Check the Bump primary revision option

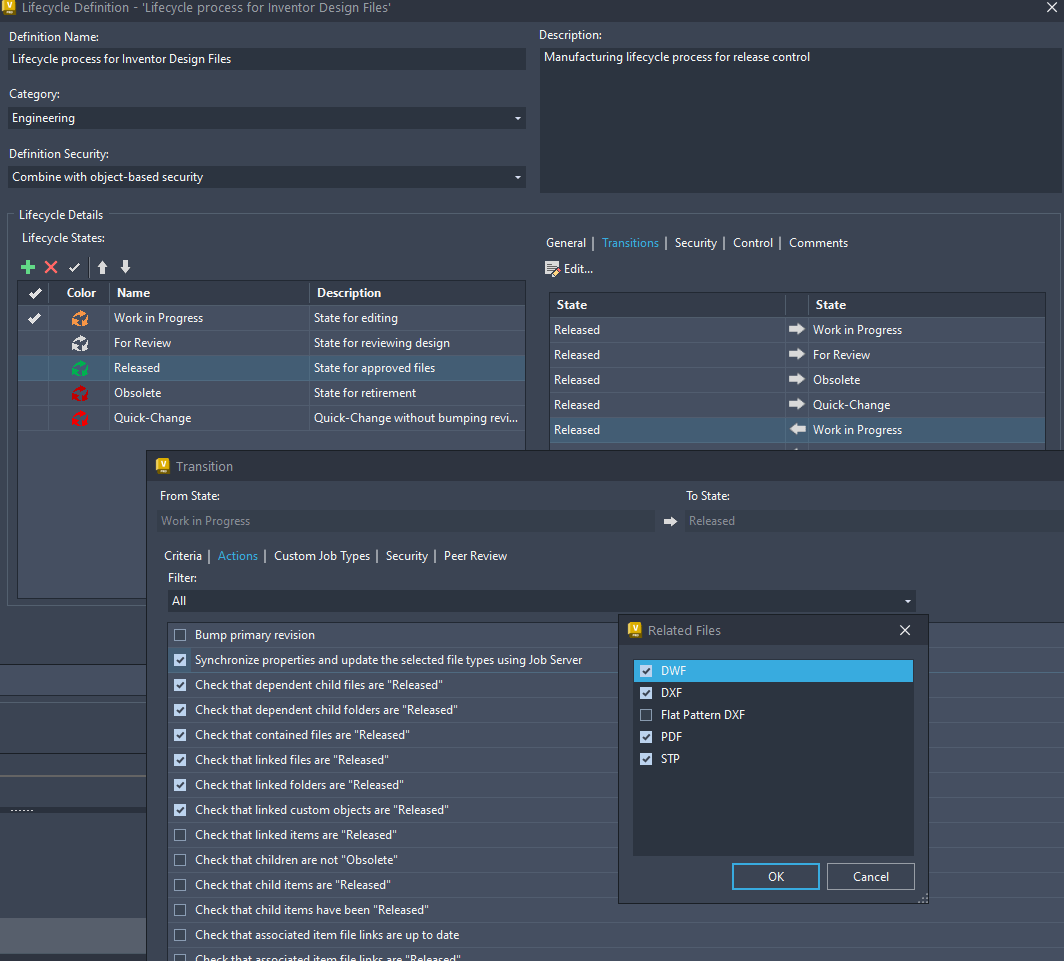coord(180,634)
